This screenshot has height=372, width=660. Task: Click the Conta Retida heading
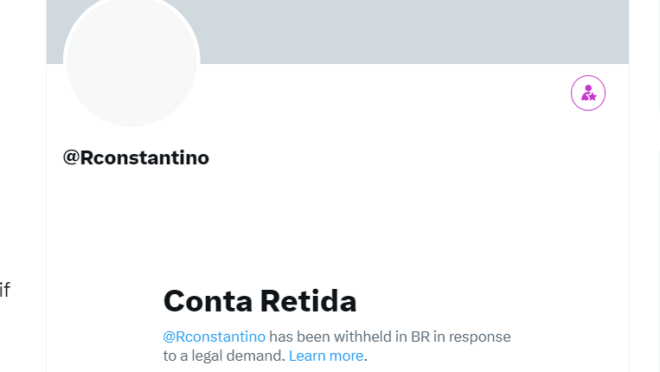click(x=260, y=301)
